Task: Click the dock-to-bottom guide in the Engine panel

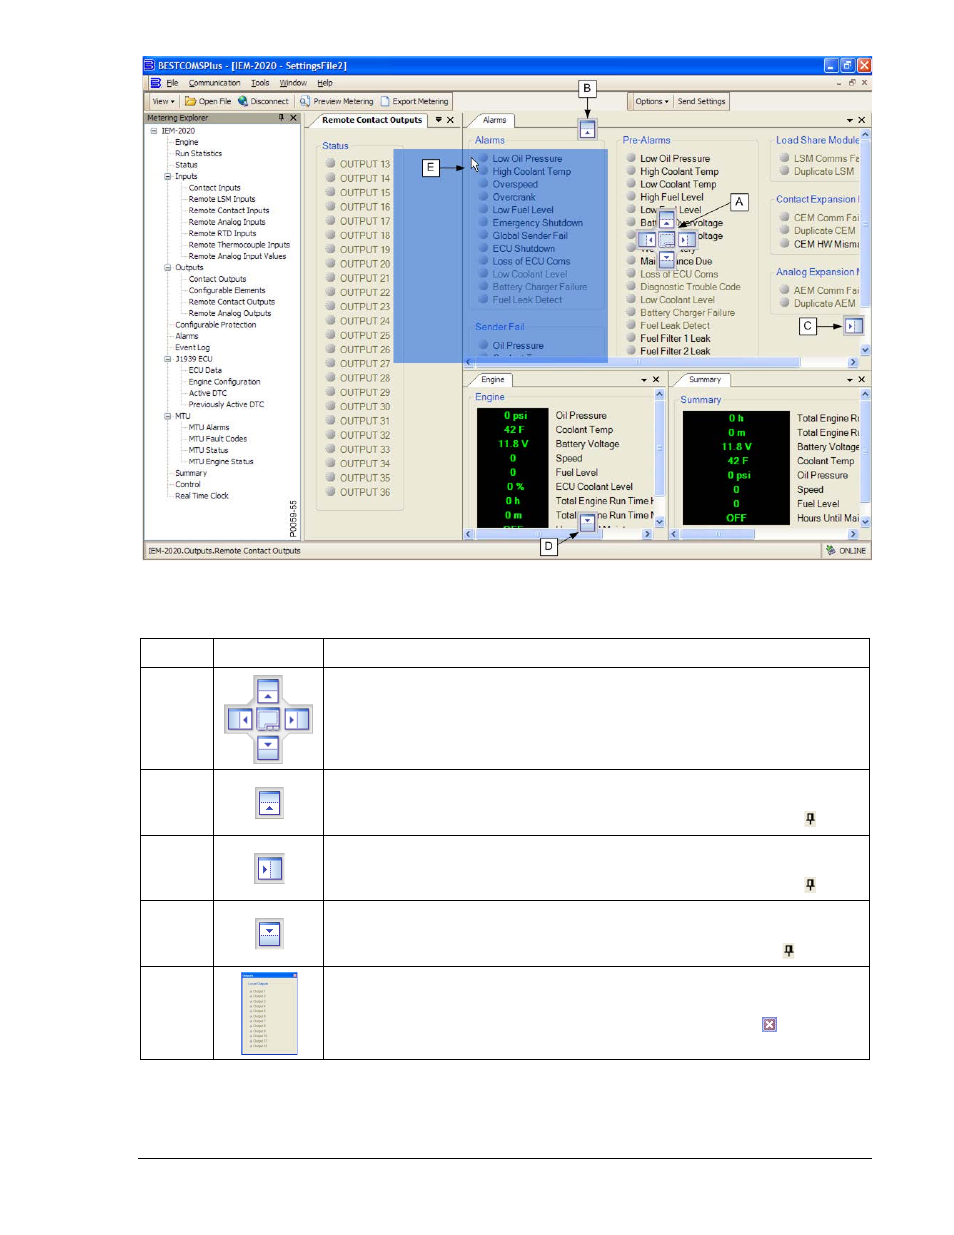Action: click(x=588, y=522)
